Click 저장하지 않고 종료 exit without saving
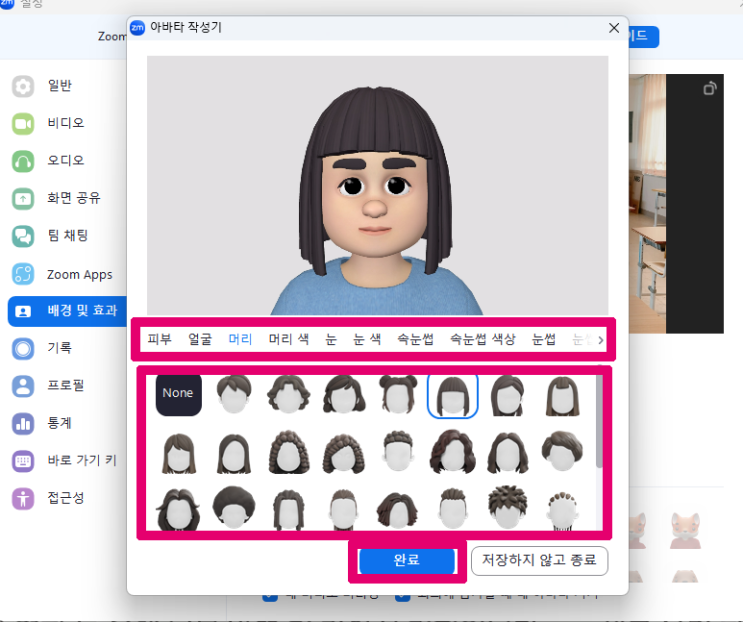 [x=539, y=561]
